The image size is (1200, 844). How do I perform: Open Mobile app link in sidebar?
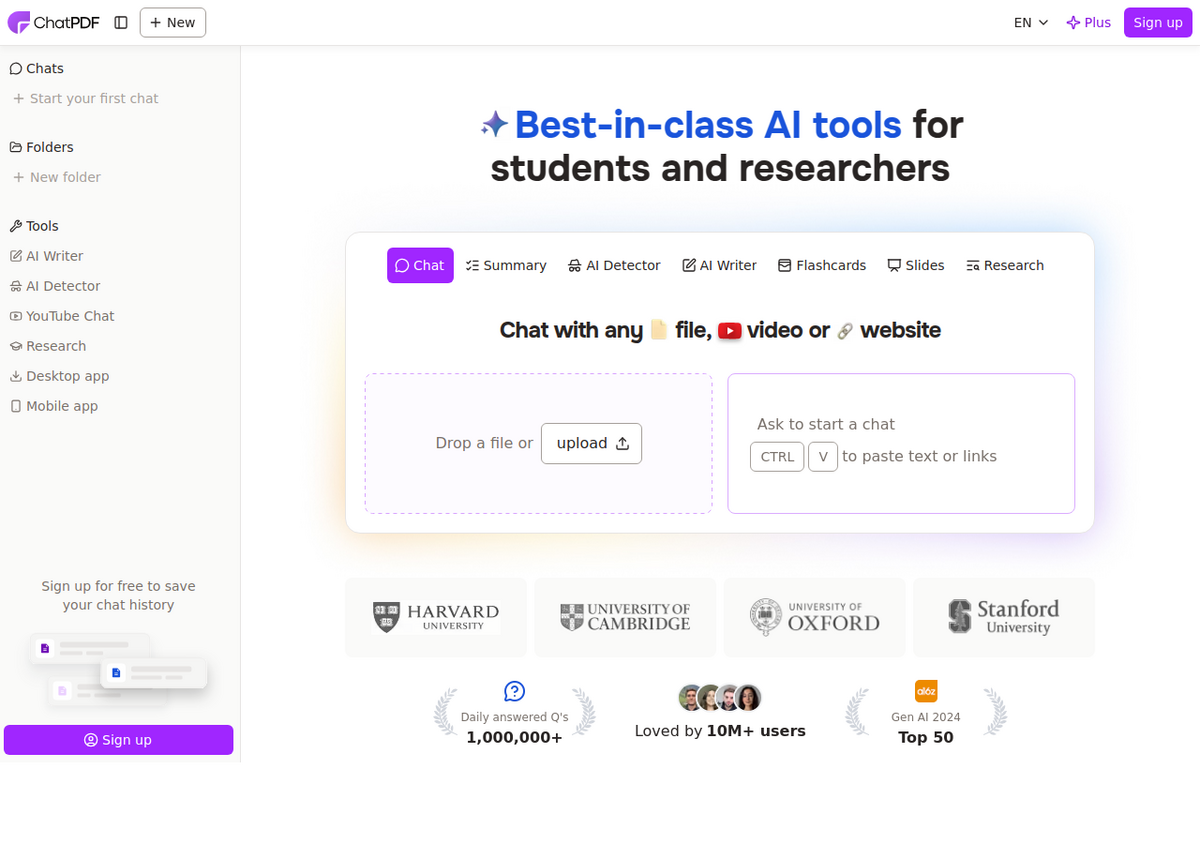[x=54, y=406]
